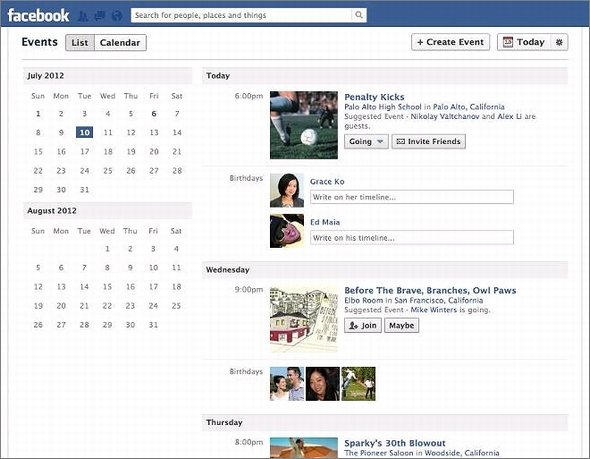
Task: Open Woodside, California location link
Action: [x=462, y=453]
